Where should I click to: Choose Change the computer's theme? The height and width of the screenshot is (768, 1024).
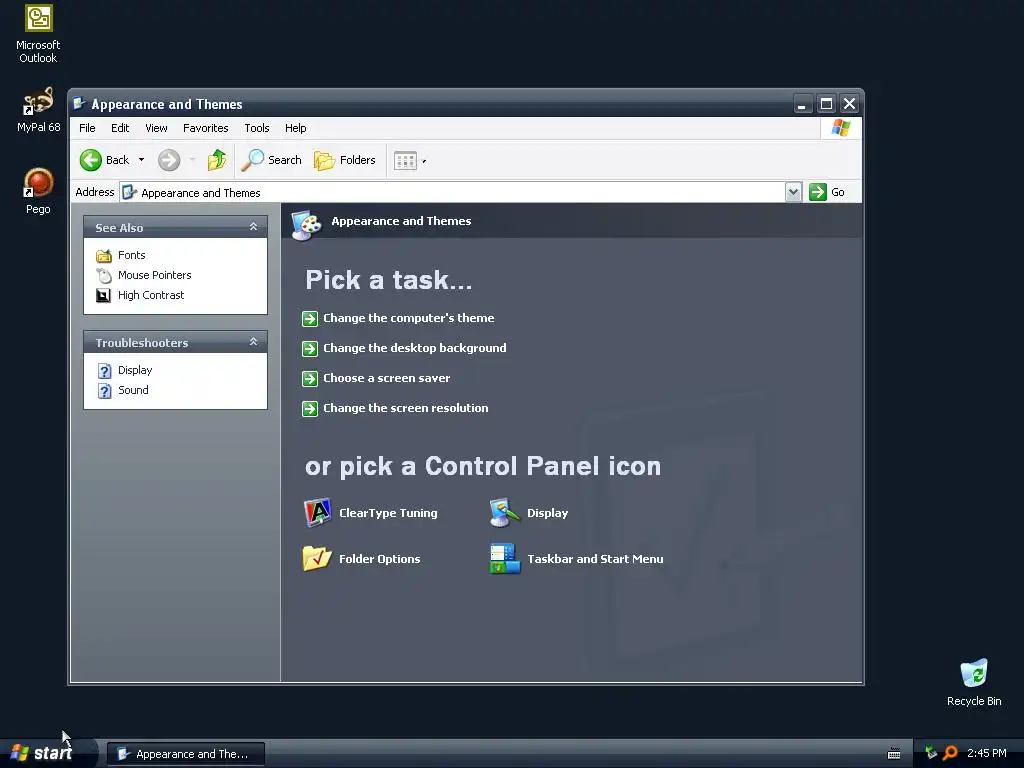(x=408, y=318)
